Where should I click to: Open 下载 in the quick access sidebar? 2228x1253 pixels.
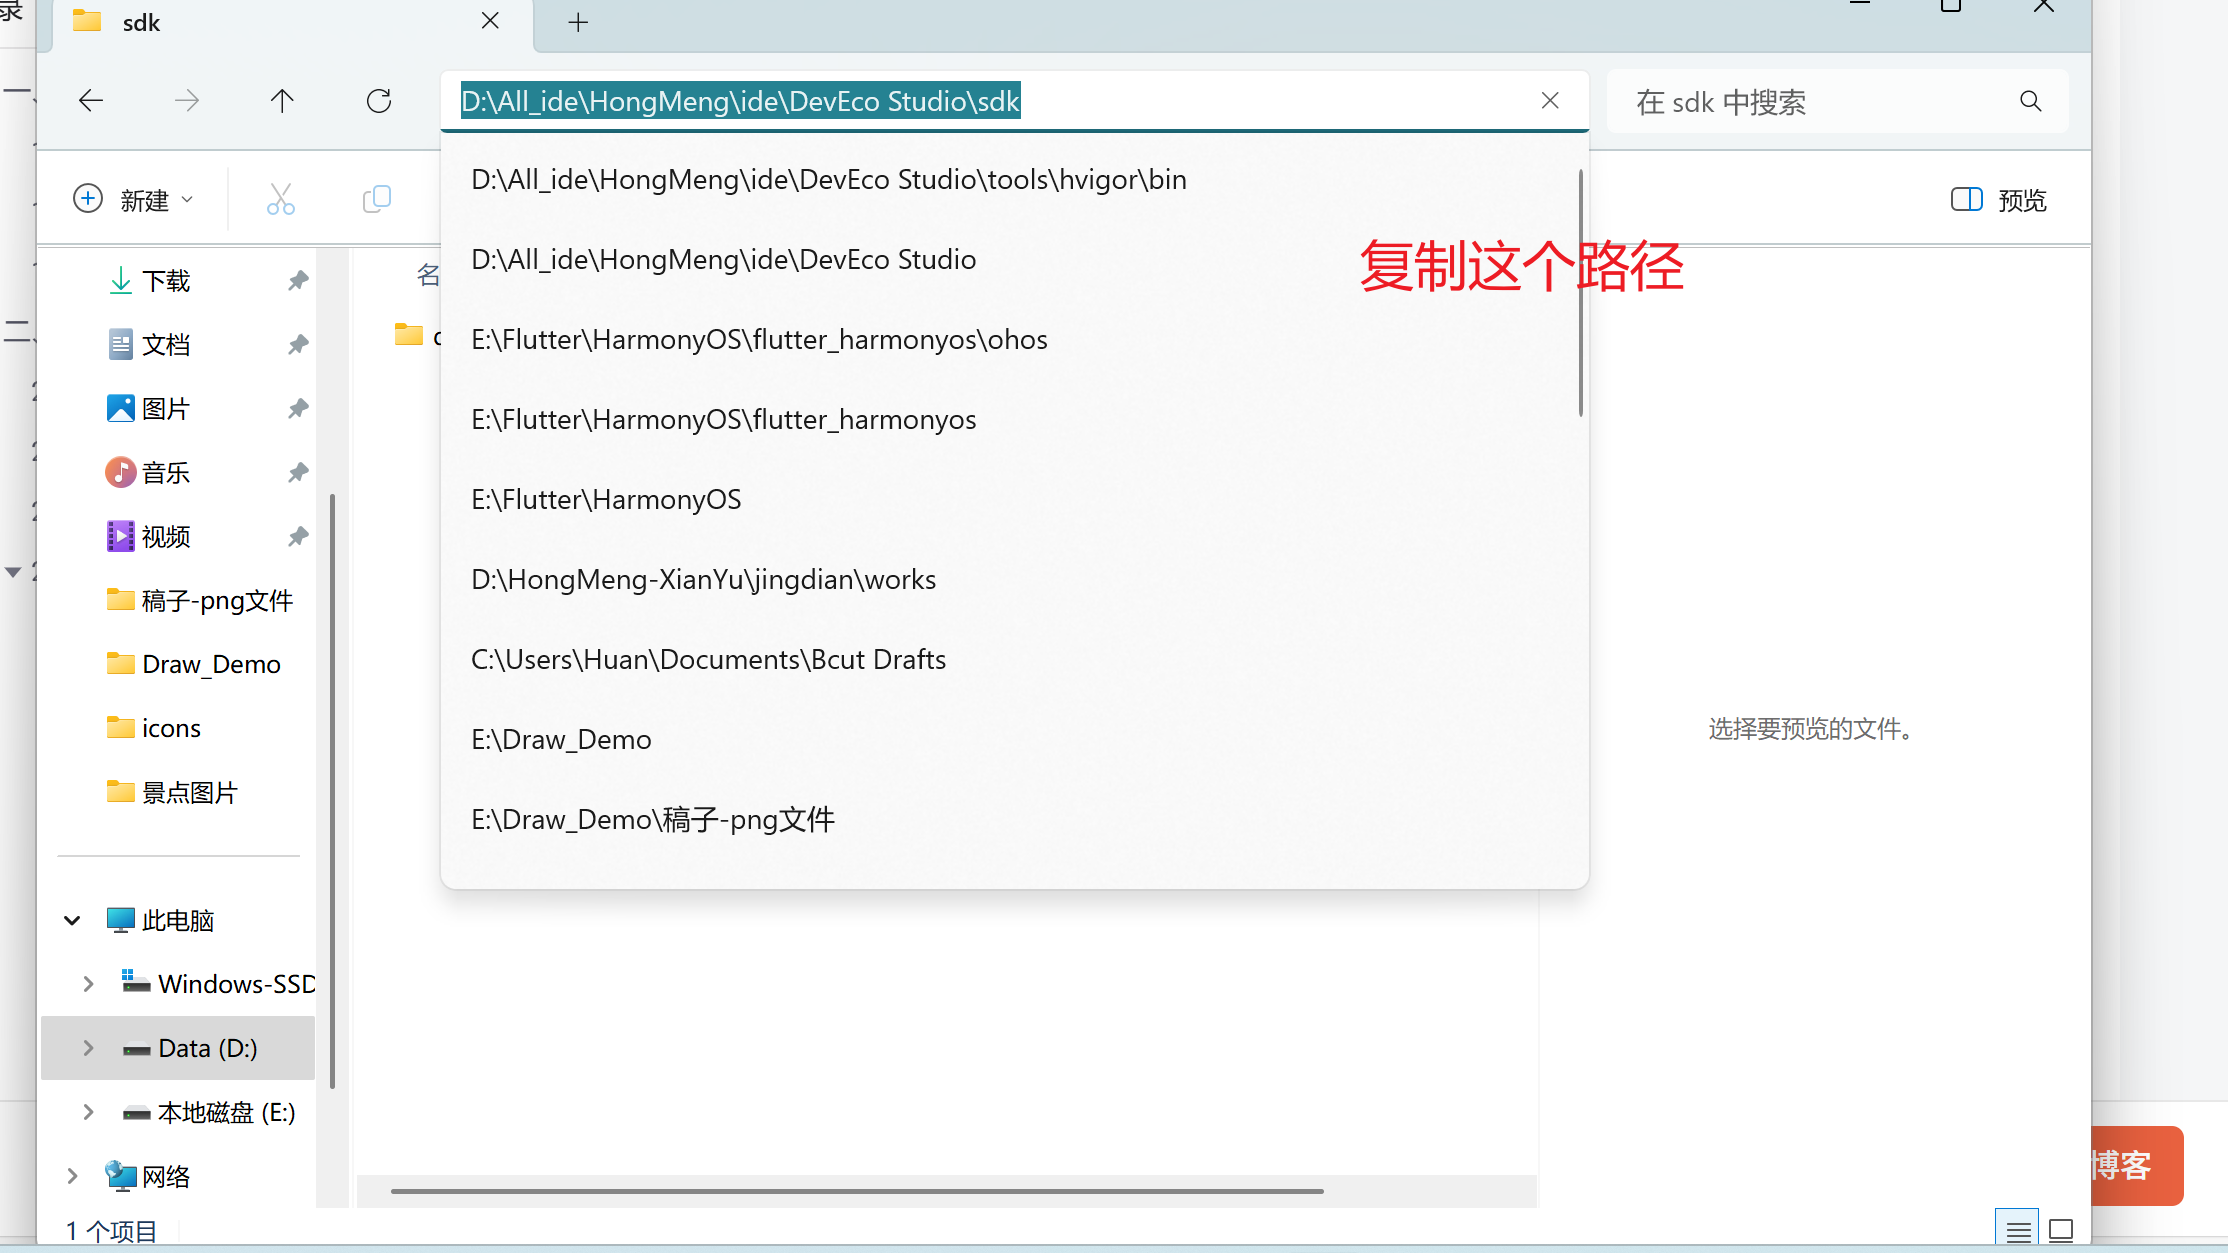tap(165, 281)
